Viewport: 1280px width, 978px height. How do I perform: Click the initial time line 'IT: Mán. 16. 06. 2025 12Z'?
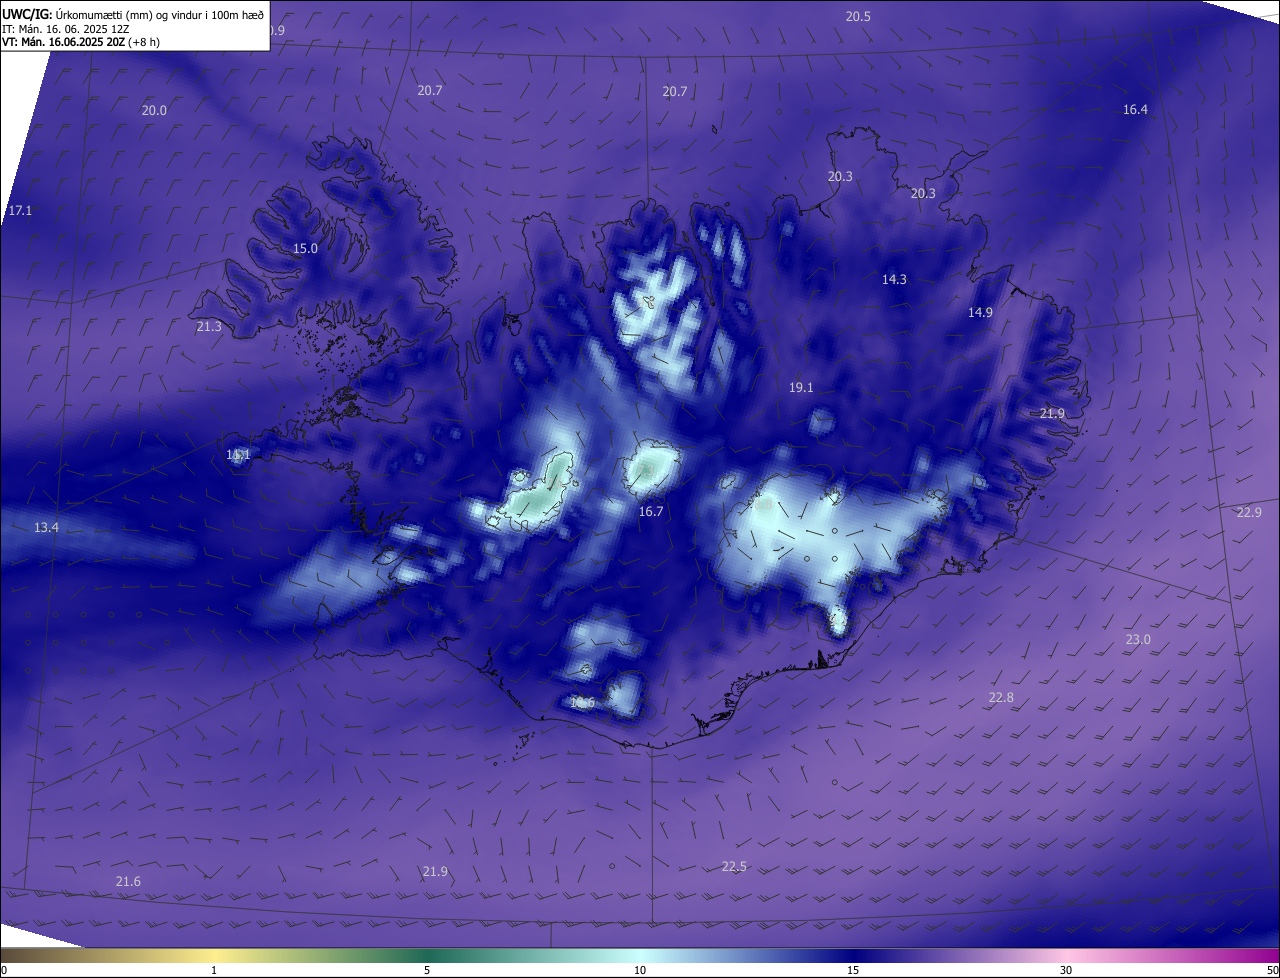point(65,29)
